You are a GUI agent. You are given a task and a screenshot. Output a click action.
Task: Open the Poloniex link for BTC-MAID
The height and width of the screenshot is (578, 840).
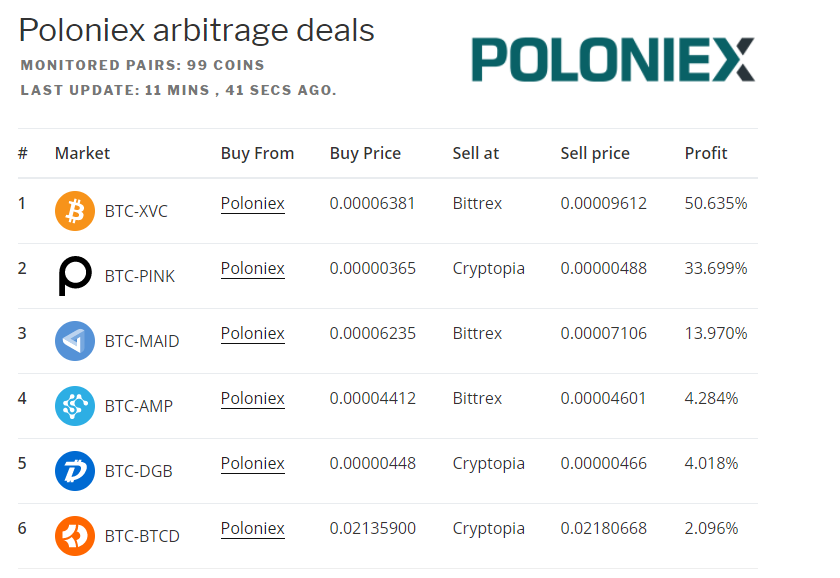[252, 333]
